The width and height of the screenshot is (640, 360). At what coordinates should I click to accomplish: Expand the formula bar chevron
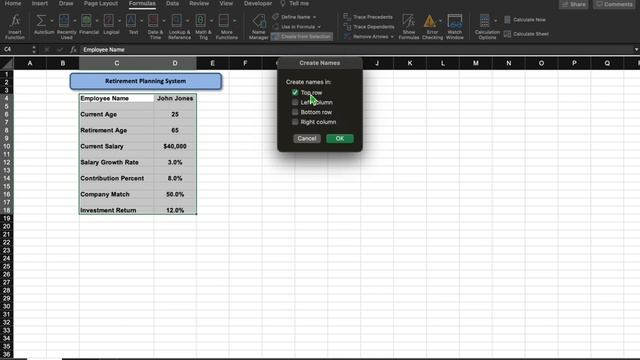click(x=636, y=49)
